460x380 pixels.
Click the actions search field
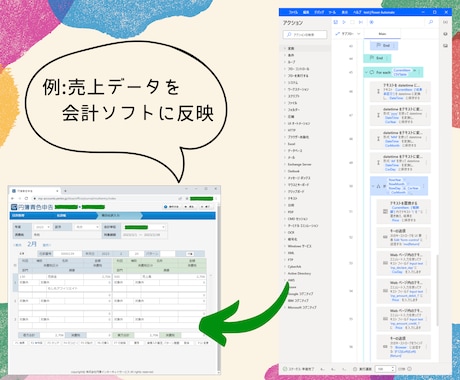click(305, 35)
